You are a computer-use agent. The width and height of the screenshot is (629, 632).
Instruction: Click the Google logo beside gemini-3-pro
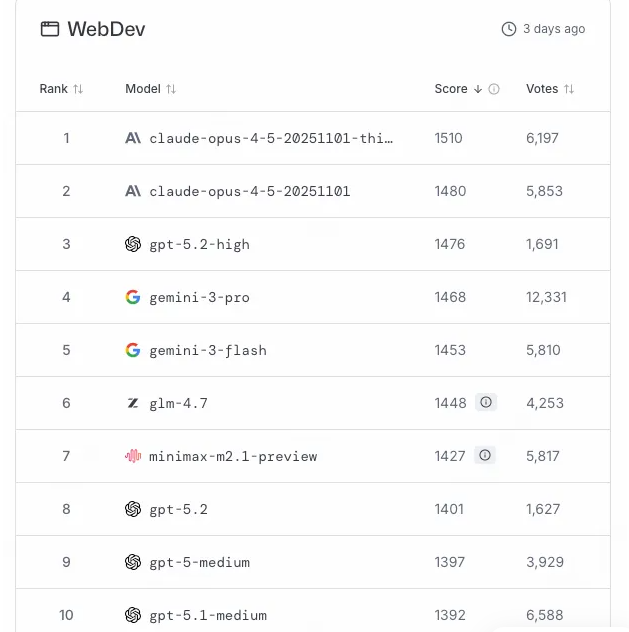(133, 297)
